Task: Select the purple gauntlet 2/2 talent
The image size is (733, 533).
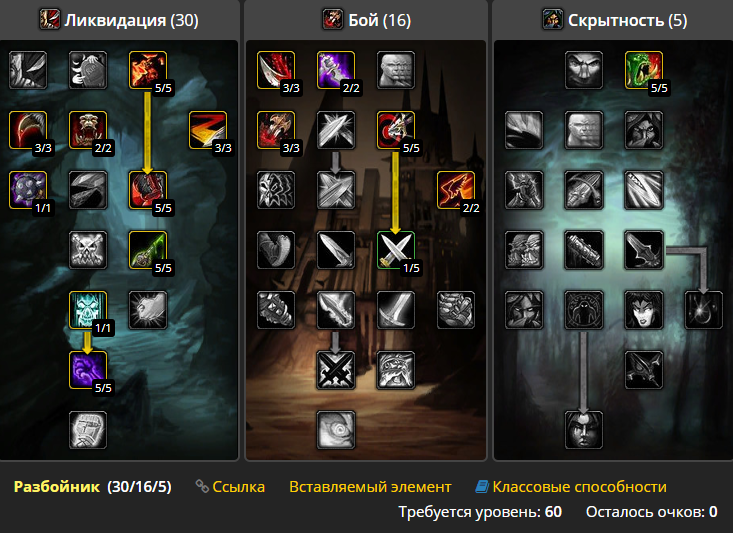Action: click(x=336, y=70)
